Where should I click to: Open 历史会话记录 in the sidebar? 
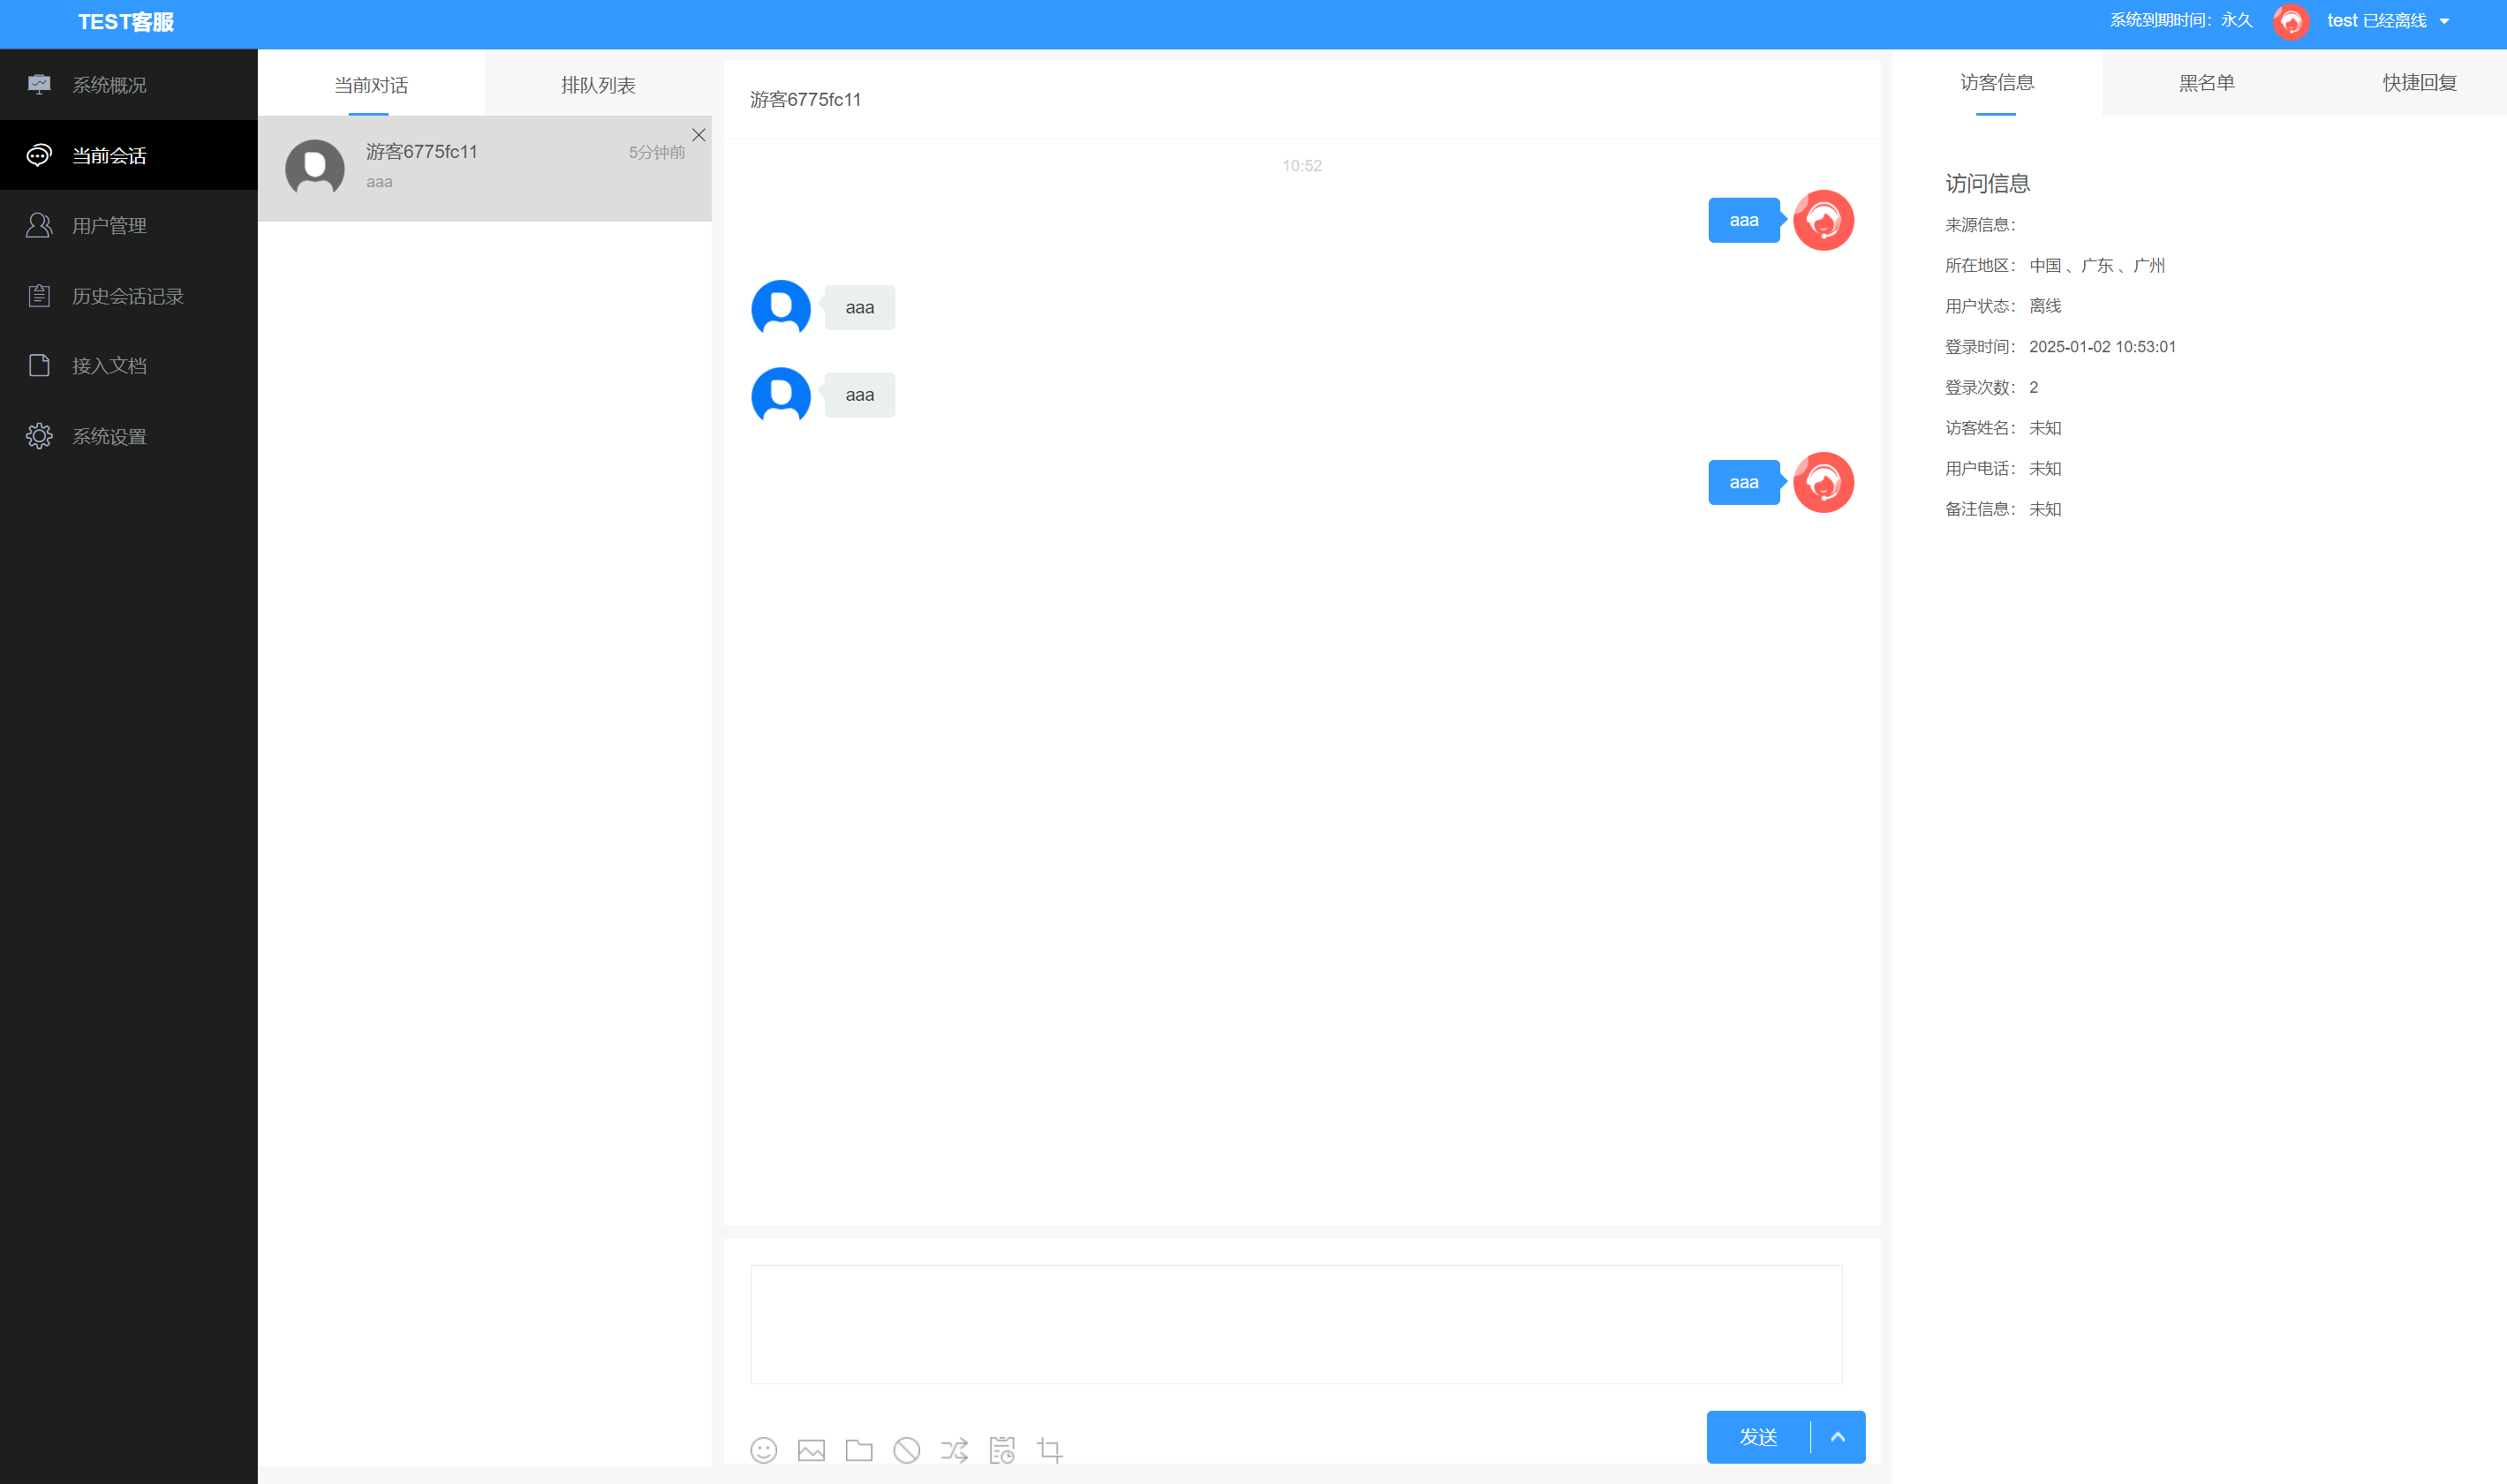(127, 296)
